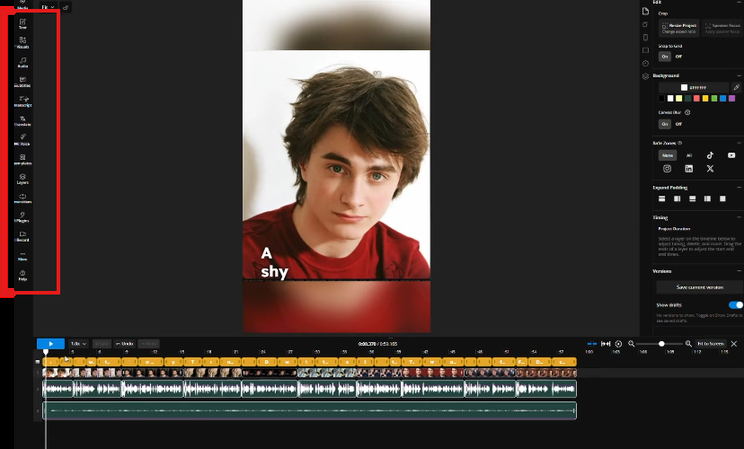Open the Translate tool in the sidebar
Viewport: 744px width, 449px height.
(22, 121)
